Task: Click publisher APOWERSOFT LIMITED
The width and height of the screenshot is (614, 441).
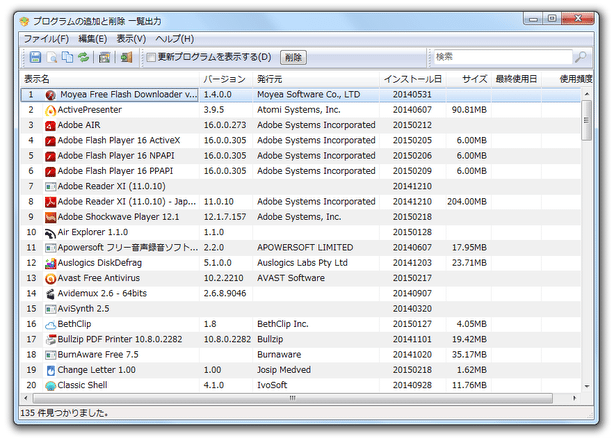Action: coord(305,248)
